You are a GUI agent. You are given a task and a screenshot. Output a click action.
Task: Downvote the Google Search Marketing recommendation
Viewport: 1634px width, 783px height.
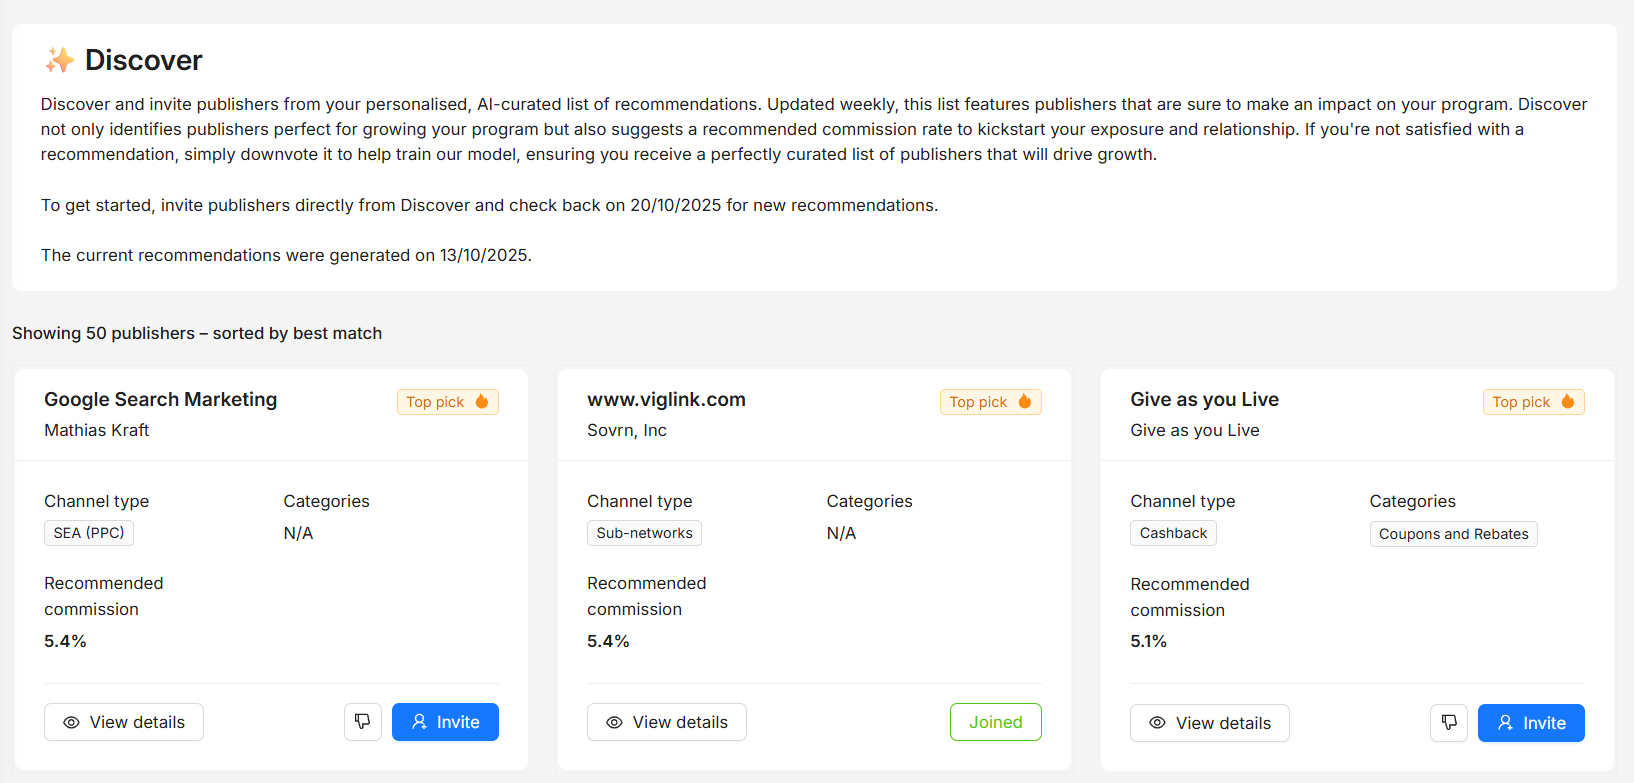[x=363, y=722]
